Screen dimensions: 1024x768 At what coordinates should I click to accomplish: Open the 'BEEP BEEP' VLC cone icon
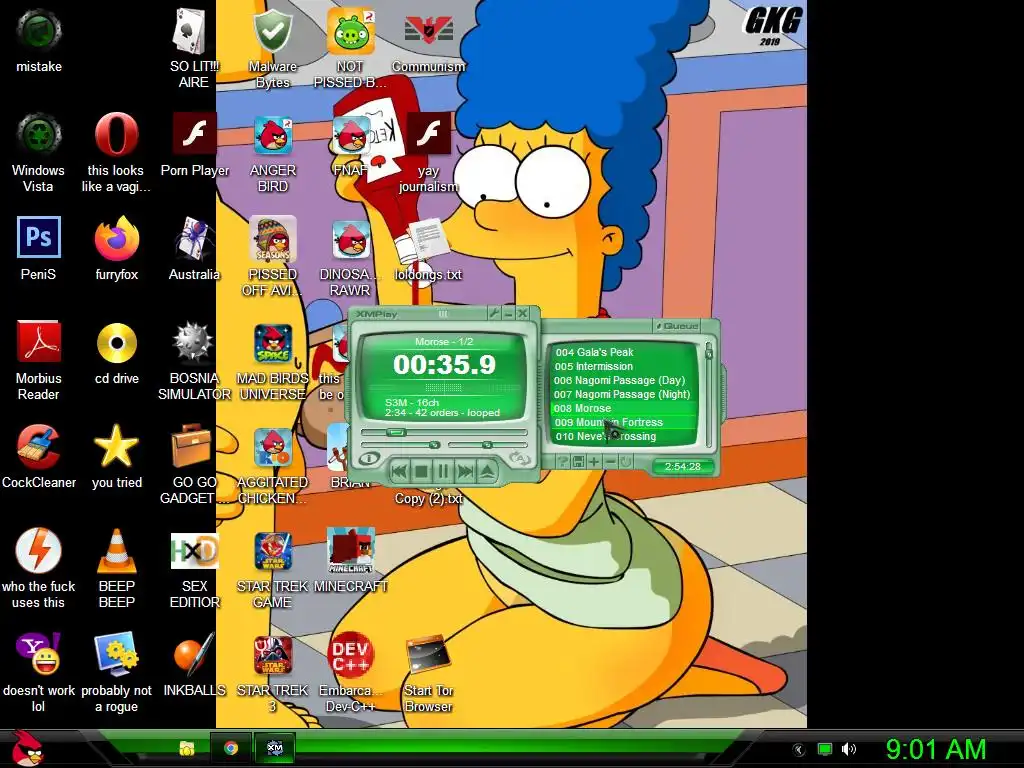pos(116,567)
